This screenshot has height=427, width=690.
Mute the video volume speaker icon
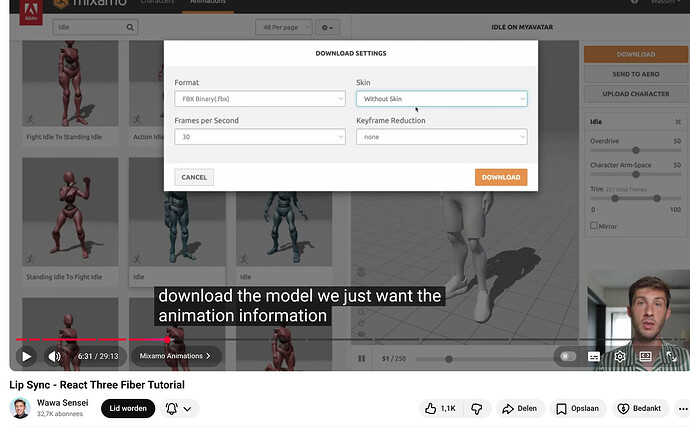(x=54, y=356)
